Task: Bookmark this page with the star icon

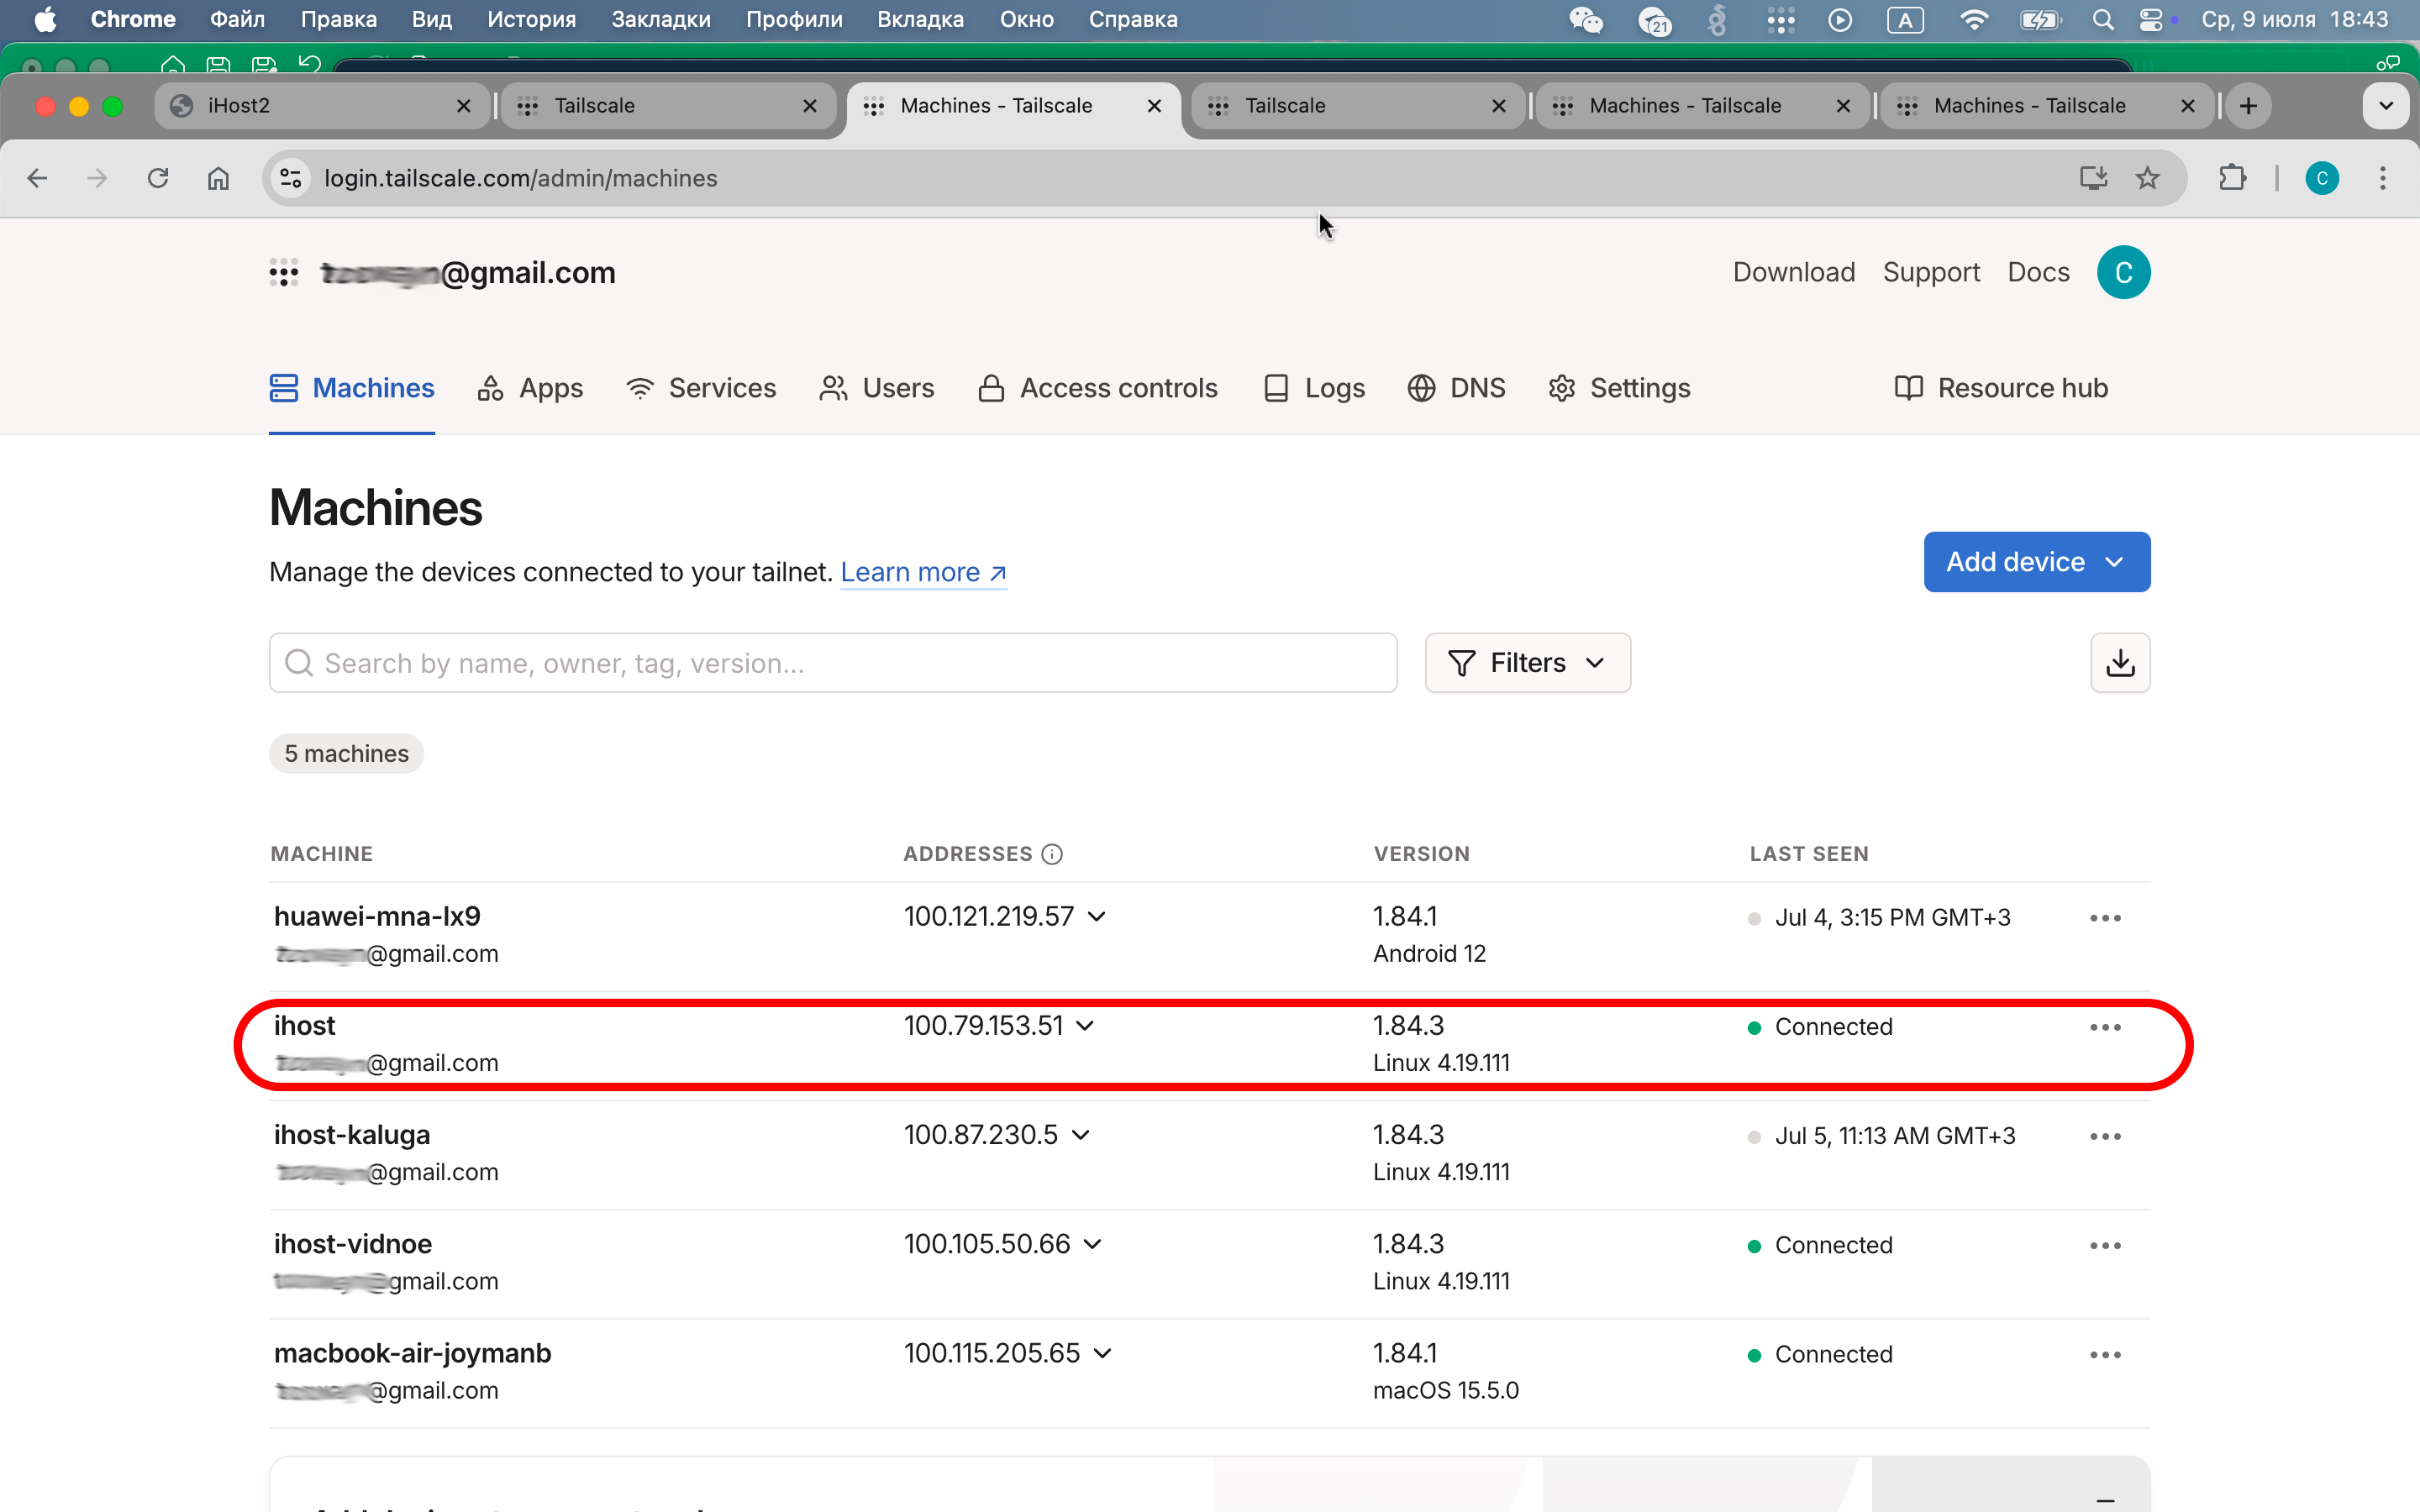Action: pyautogui.click(x=2147, y=178)
